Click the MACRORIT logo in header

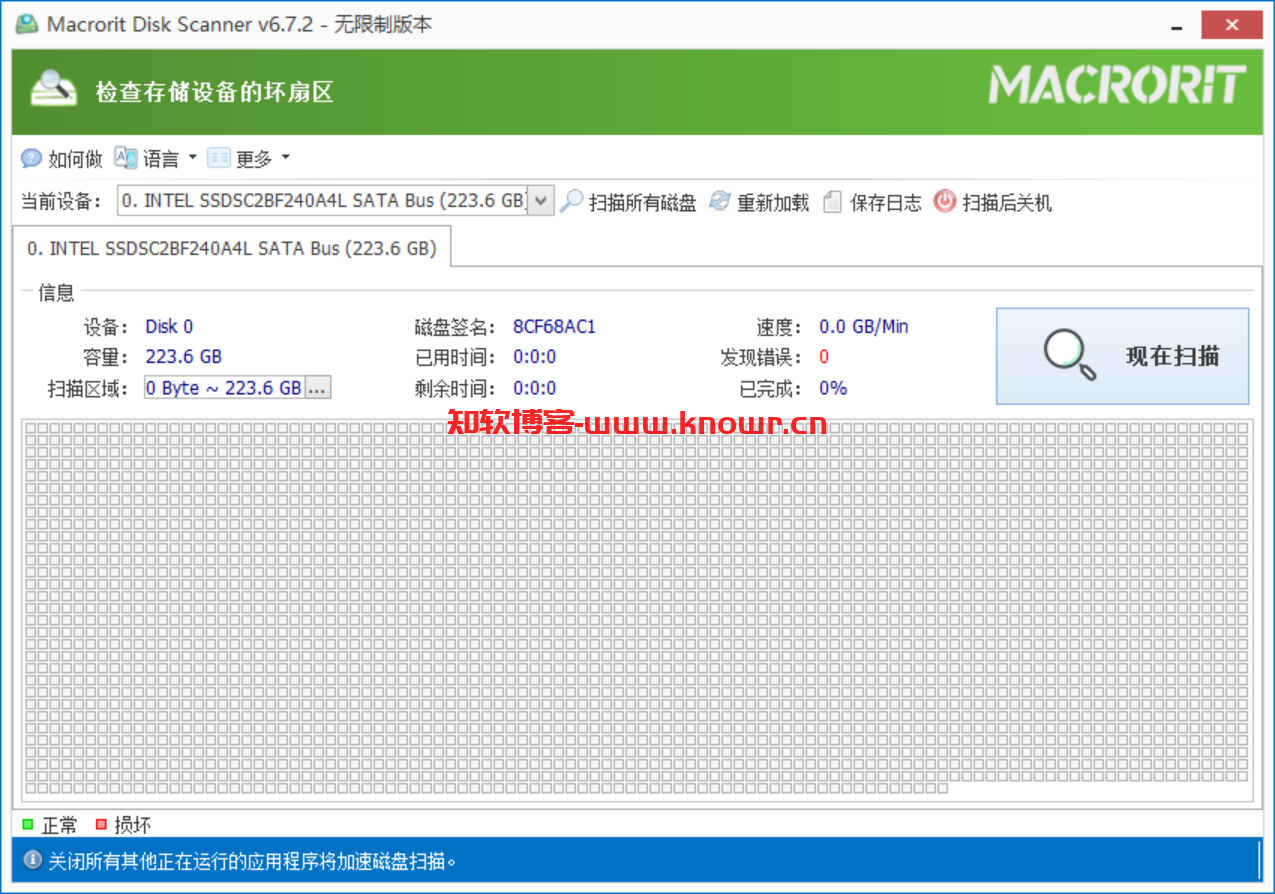(1117, 85)
